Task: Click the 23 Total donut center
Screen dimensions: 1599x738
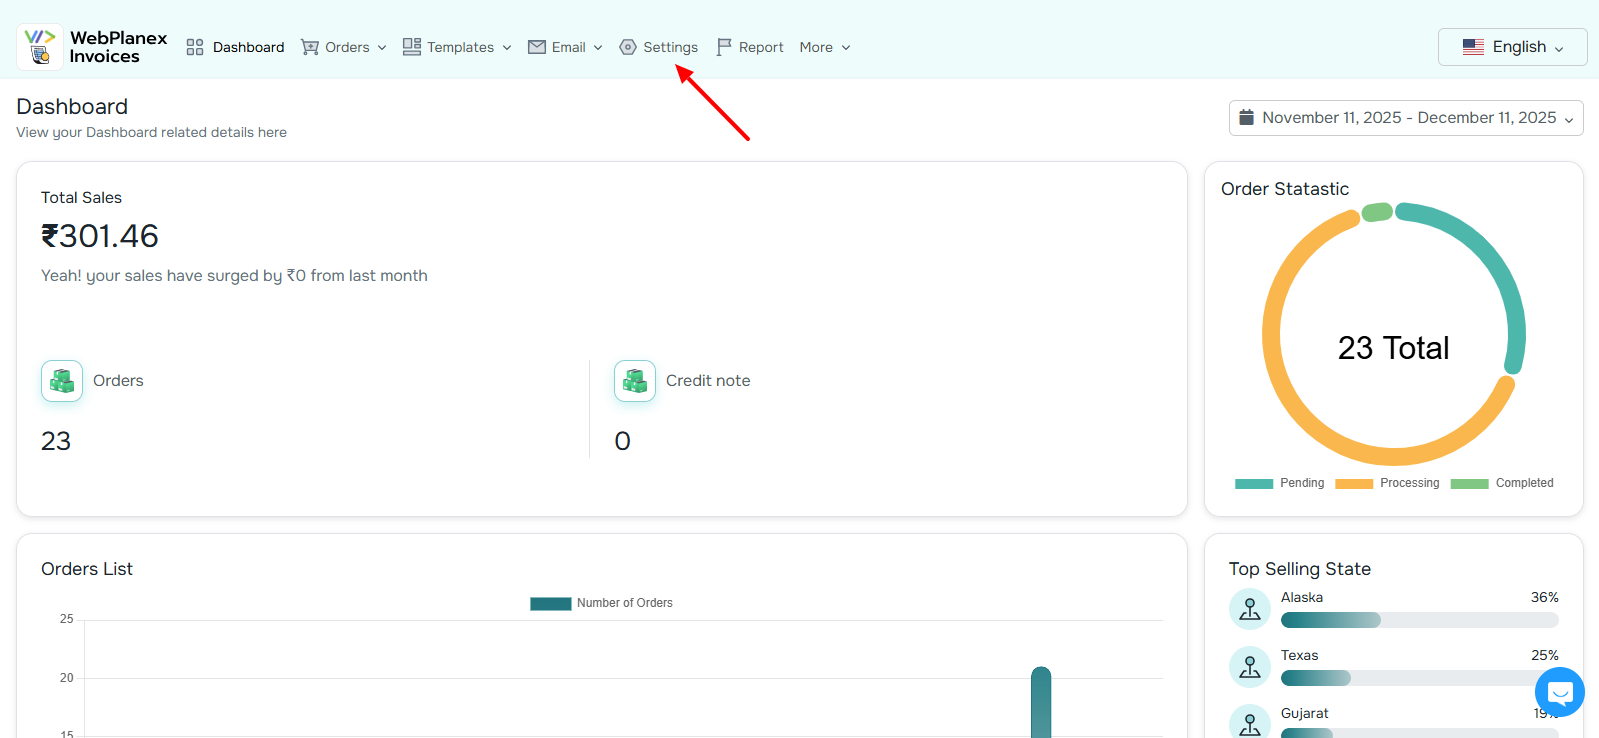Action: [x=1393, y=348]
